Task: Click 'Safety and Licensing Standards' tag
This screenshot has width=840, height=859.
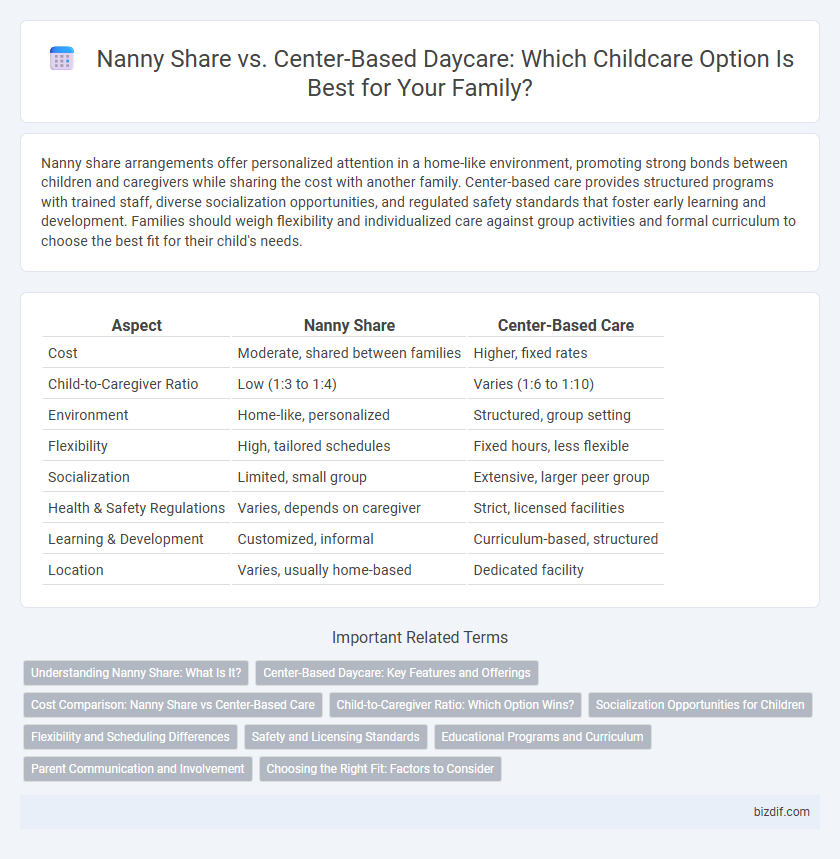Action: 335,737
